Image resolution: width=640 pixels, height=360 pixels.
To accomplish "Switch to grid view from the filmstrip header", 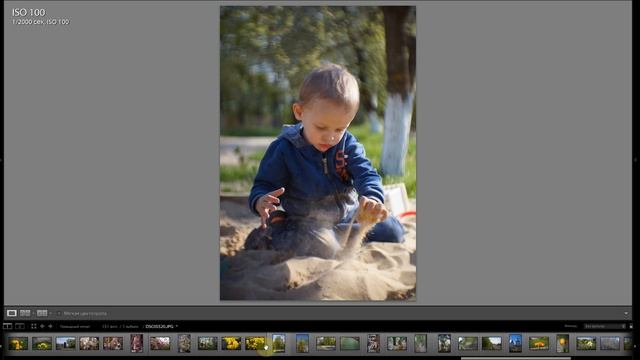I will tap(34, 326).
